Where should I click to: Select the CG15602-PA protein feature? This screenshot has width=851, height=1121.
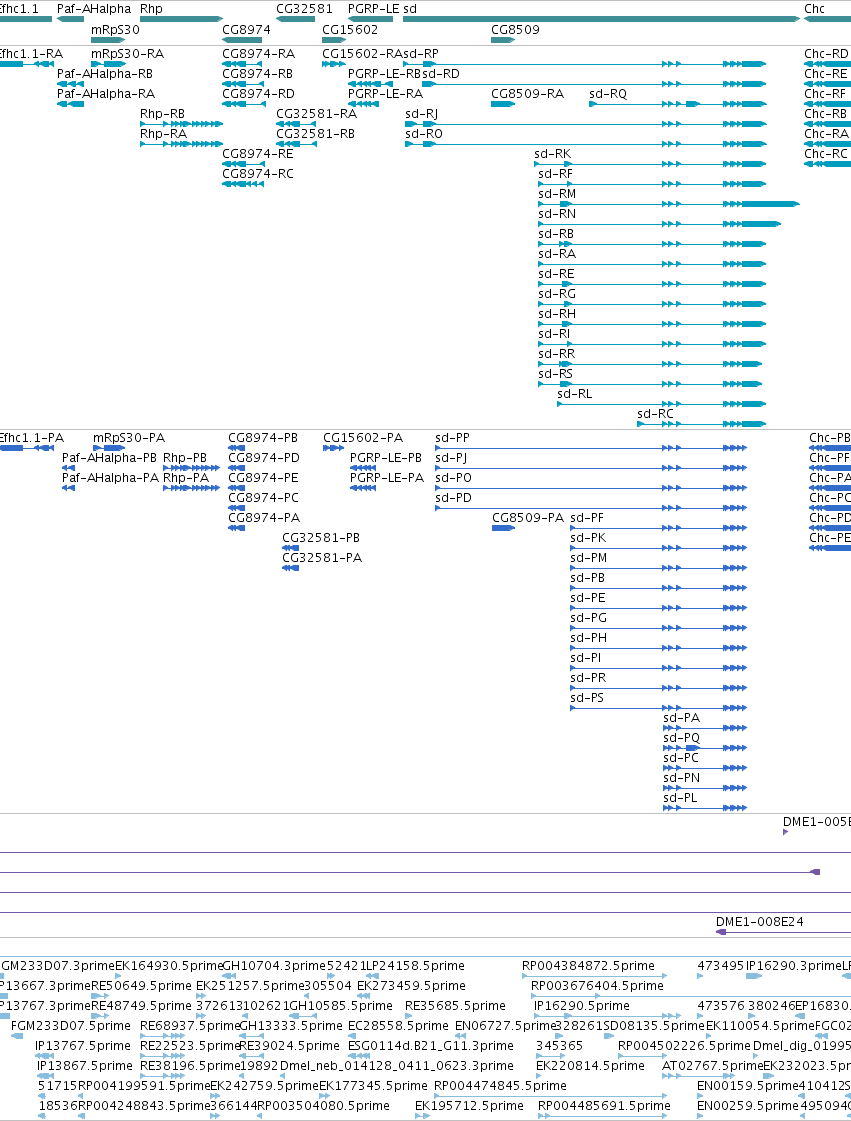pyautogui.click(x=334, y=448)
